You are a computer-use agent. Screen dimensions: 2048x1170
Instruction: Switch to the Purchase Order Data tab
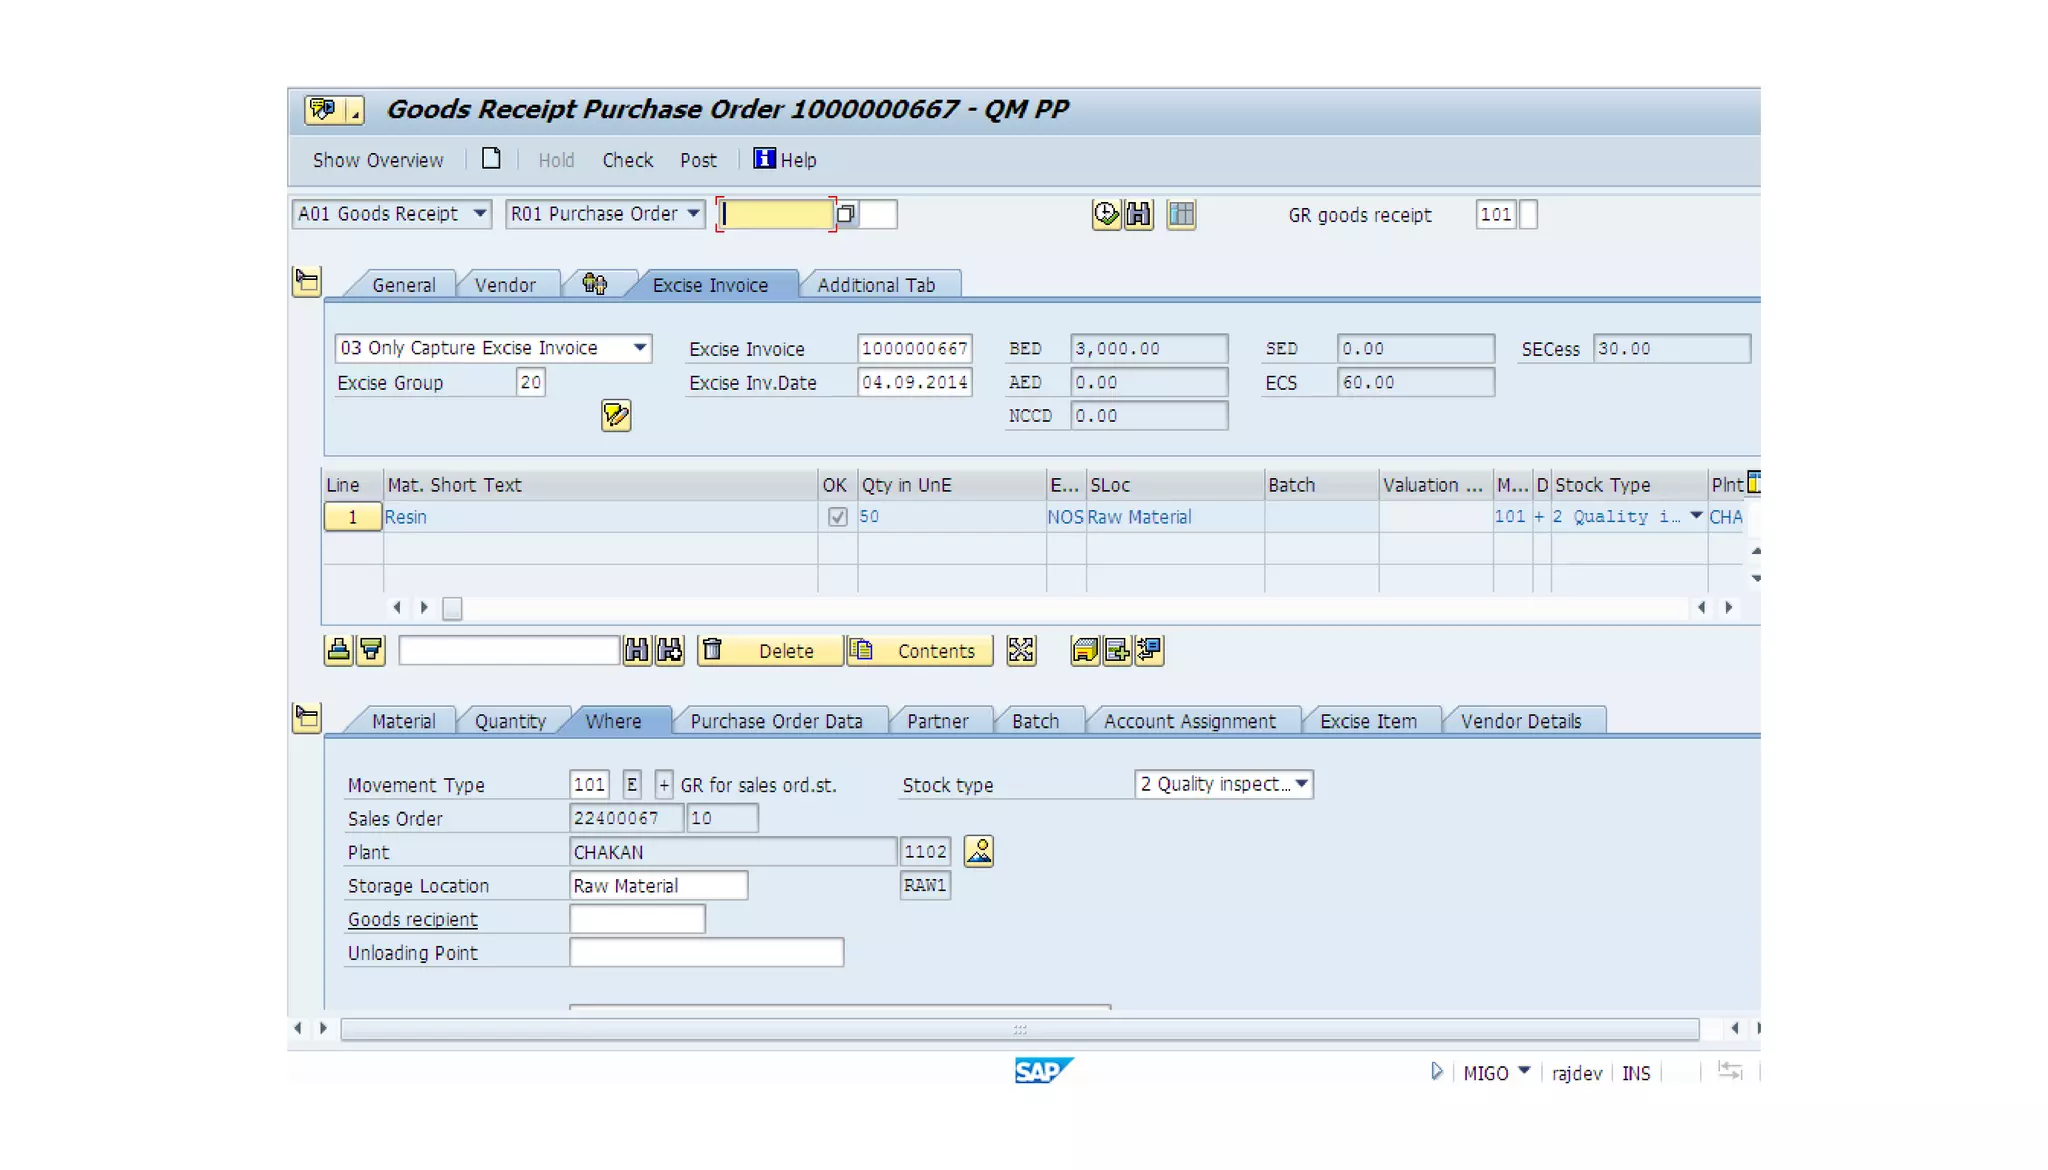click(x=776, y=721)
